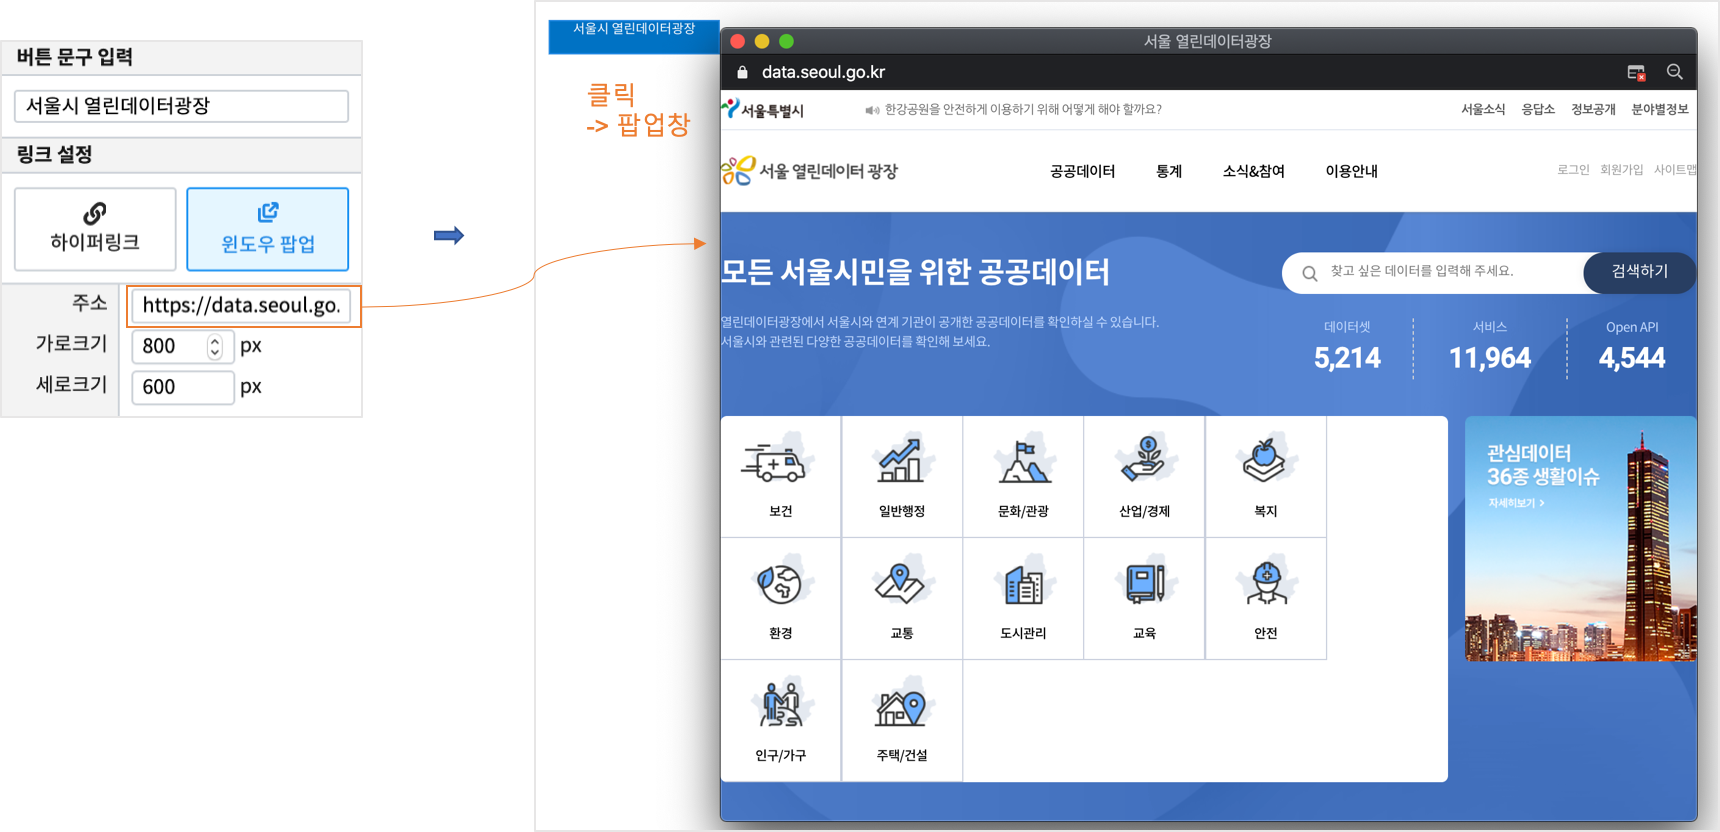1720x832 pixels.
Task: Click the 로그인 link
Action: pyautogui.click(x=1573, y=170)
